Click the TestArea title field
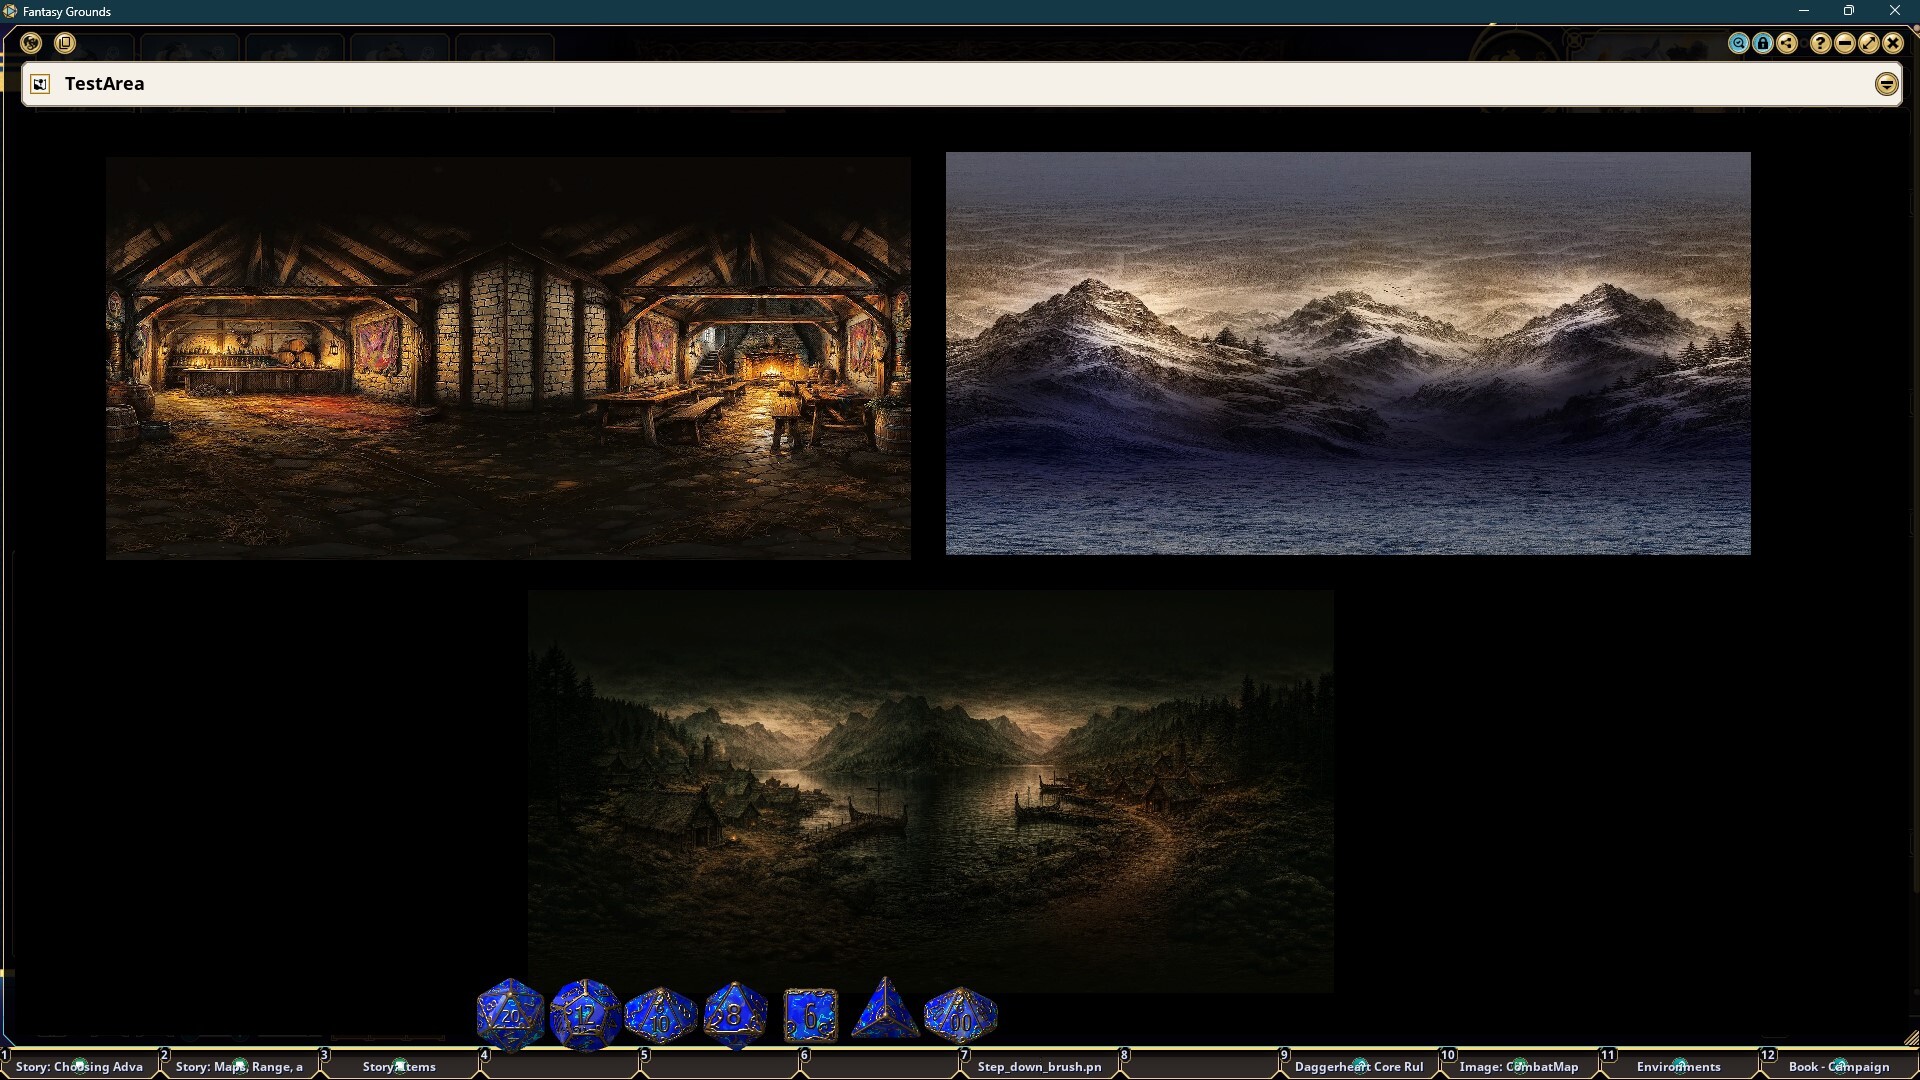 coord(960,84)
